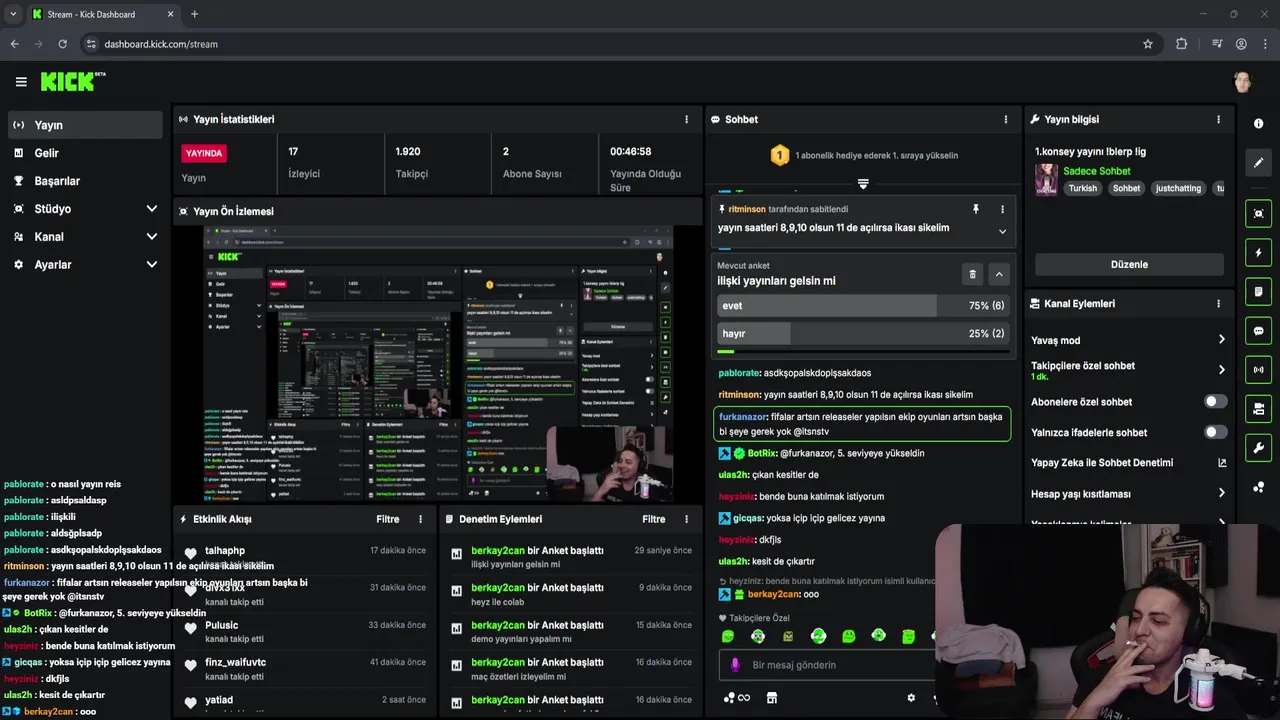The height and width of the screenshot is (720, 1280).
Task: Go to Gelir in the sidebar
Action: pos(84,153)
